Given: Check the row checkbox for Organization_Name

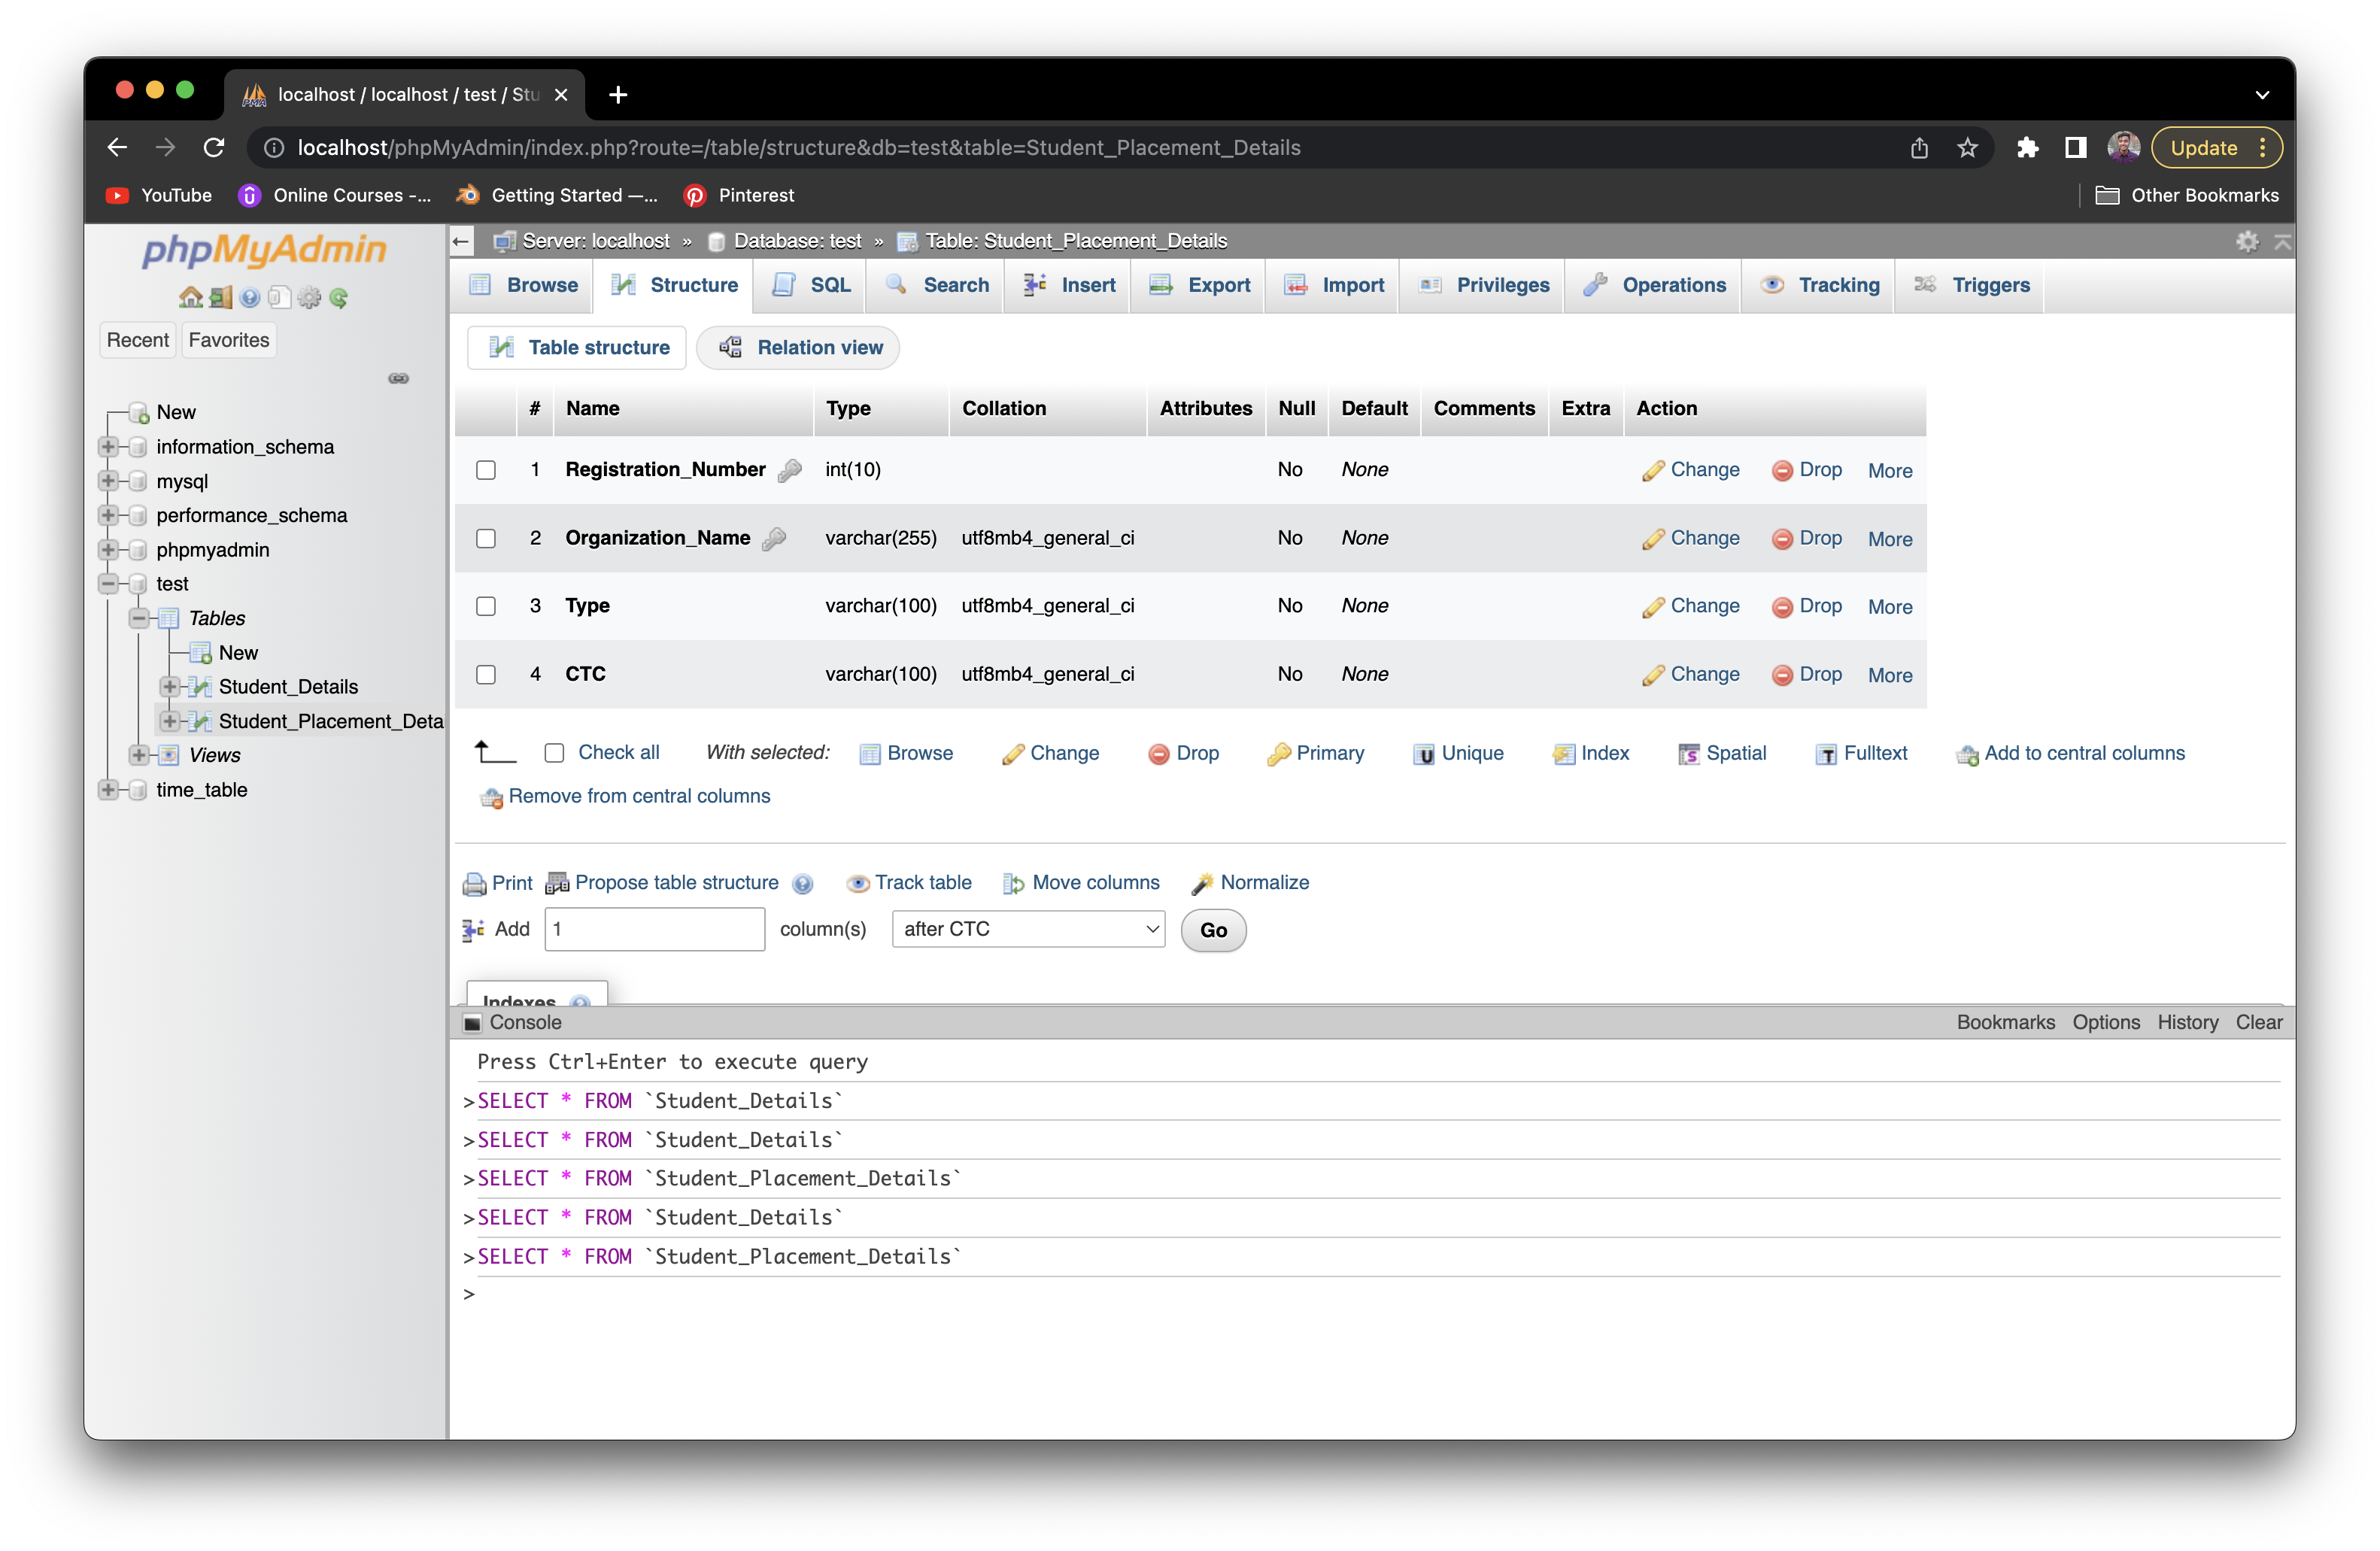Looking at the screenshot, I should [x=486, y=538].
